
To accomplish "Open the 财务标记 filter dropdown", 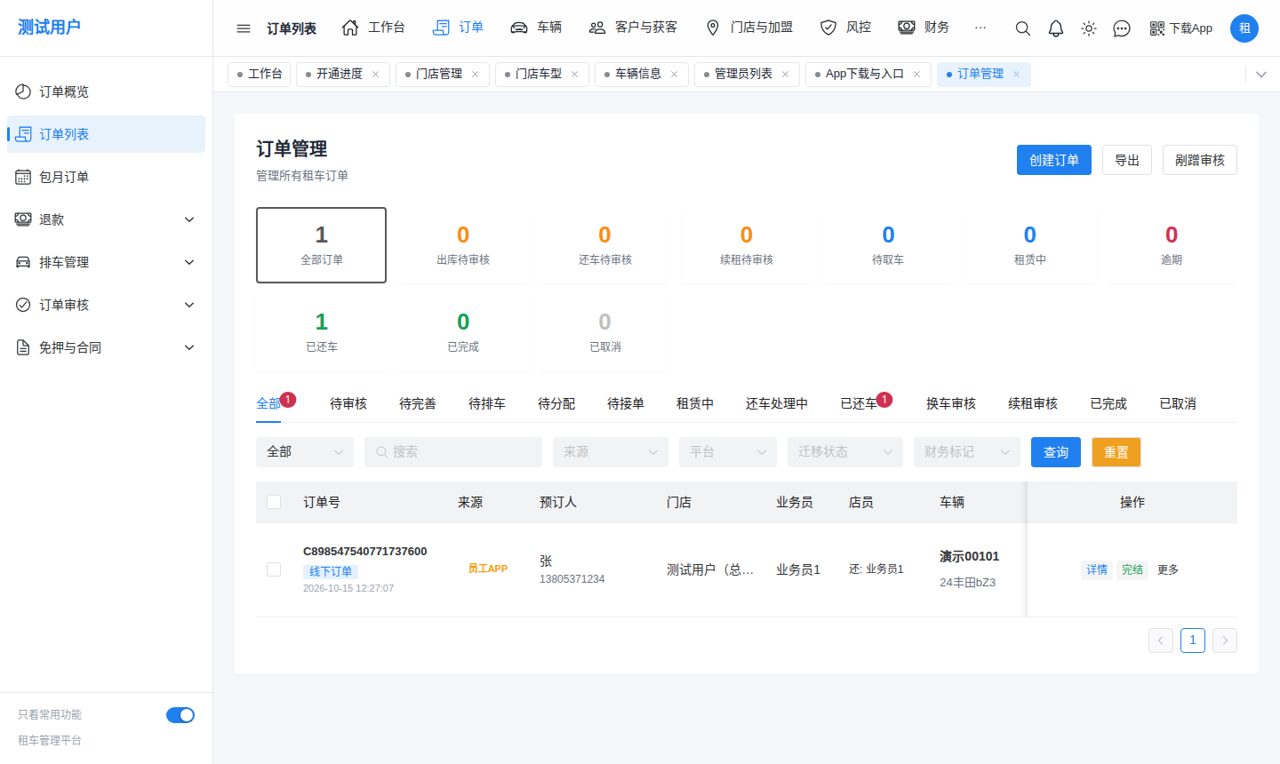I will [x=967, y=452].
